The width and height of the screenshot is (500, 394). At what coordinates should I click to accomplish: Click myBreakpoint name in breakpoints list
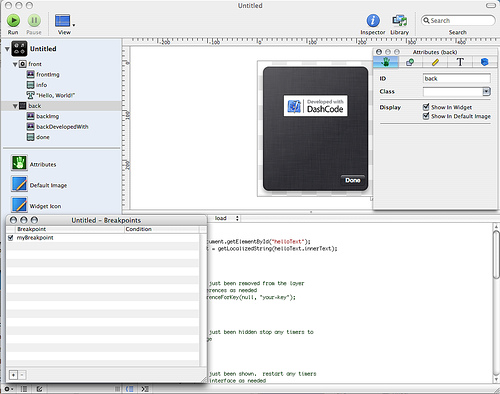click(35, 238)
